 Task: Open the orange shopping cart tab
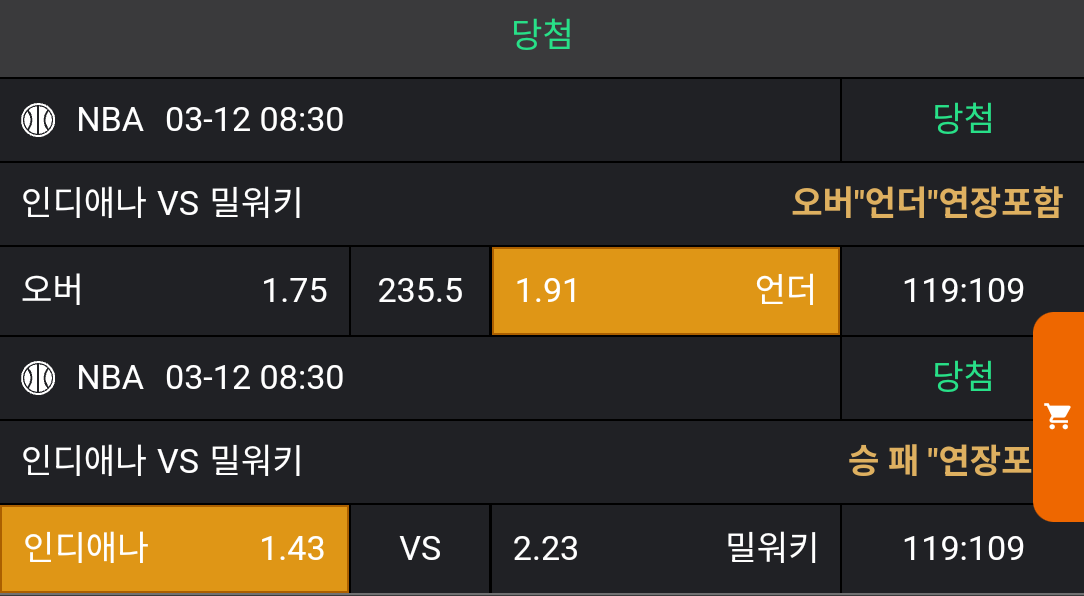tap(1058, 416)
